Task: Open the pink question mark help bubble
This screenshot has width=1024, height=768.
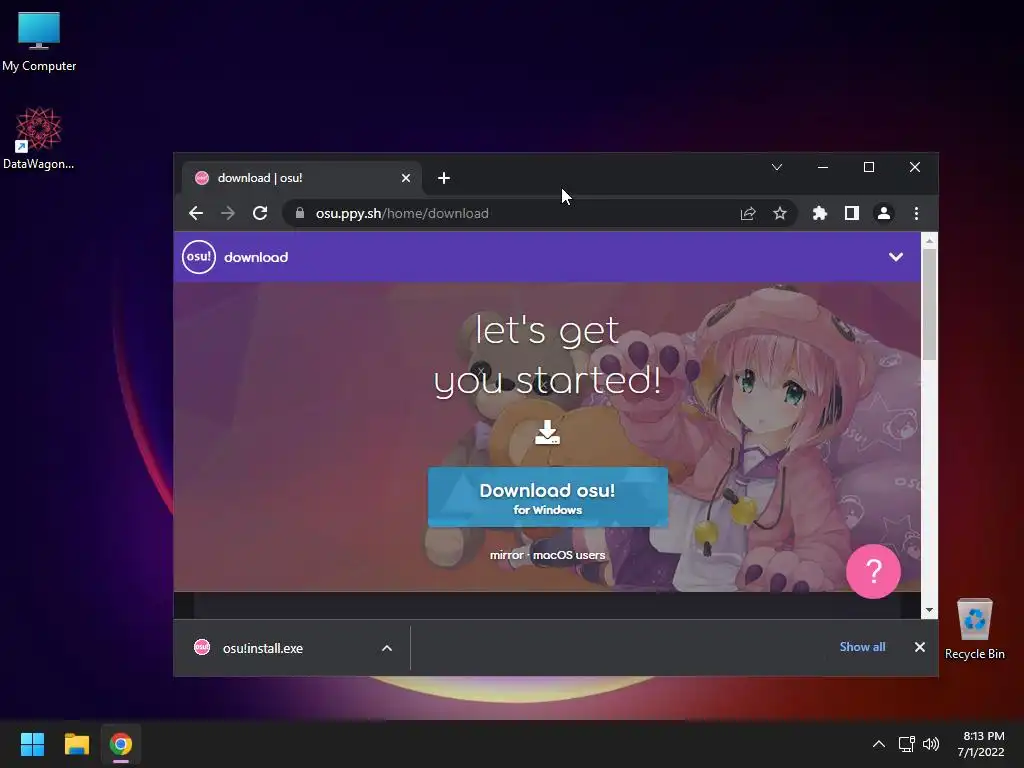Action: (873, 571)
